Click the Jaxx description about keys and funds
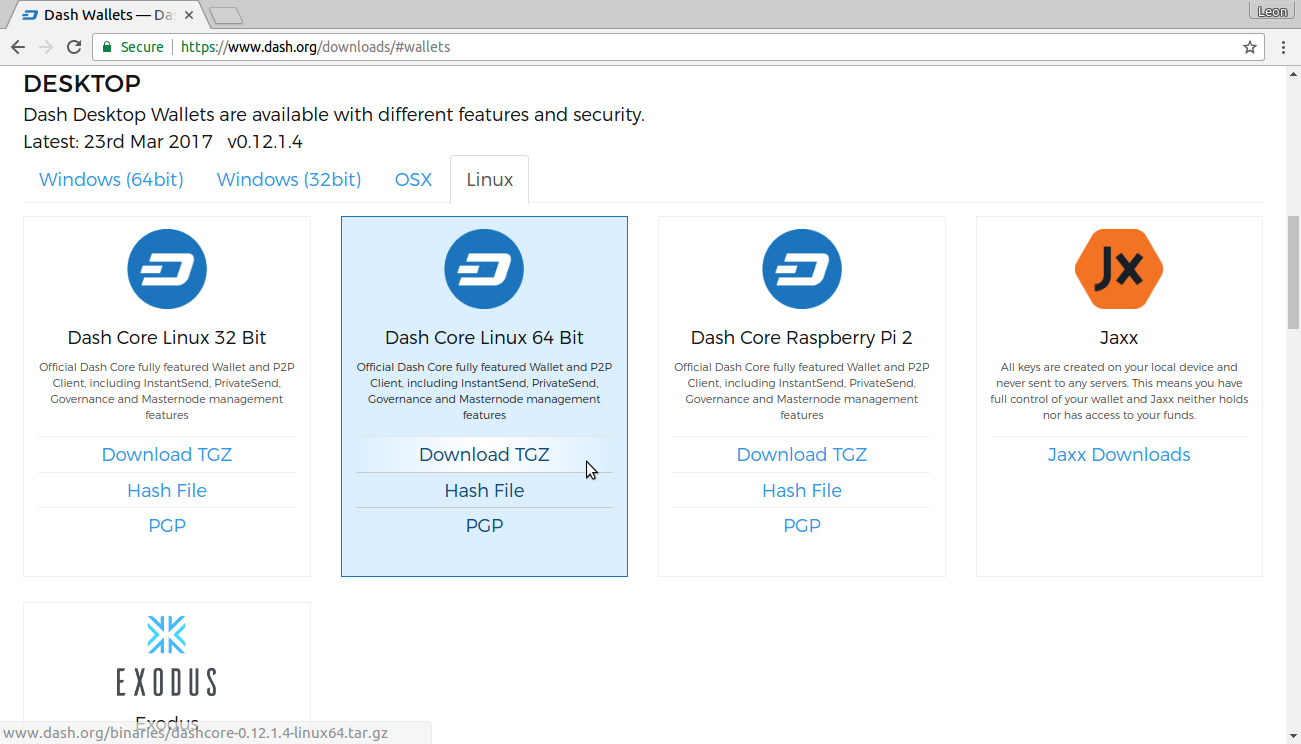This screenshot has width=1301, height=744. coord(1119,391)
